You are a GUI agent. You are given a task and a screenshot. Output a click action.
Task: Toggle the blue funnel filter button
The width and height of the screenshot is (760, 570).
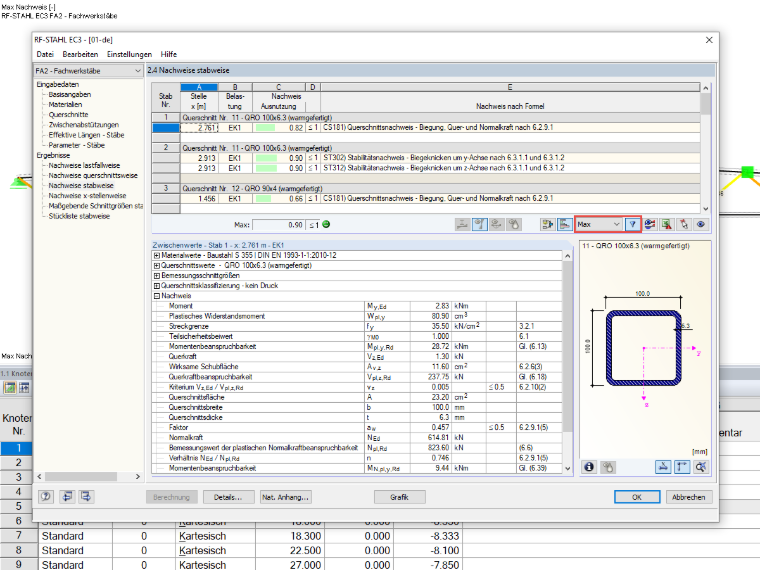[x=632, y=224]
